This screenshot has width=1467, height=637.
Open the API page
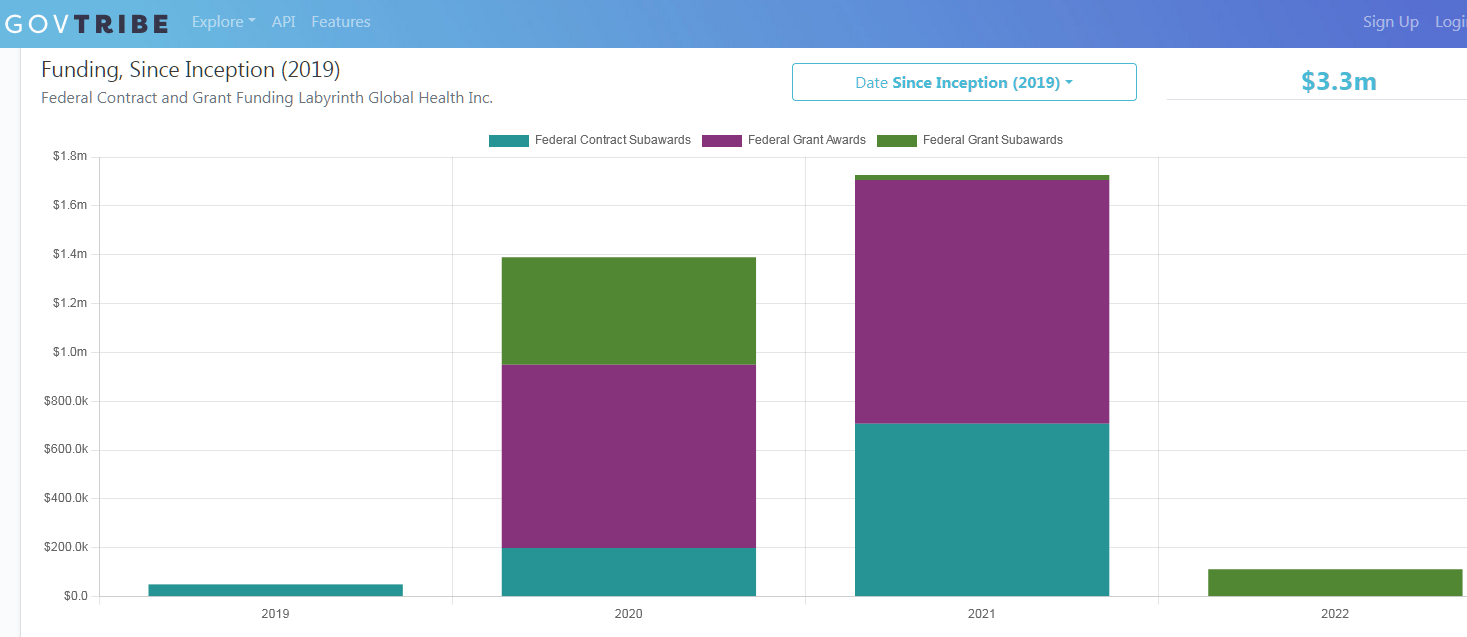pos(283,22)
